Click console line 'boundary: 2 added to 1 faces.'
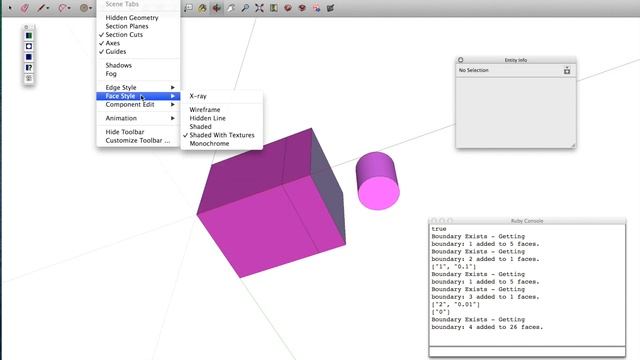This screenshot has height=360, width=640. coord(485,259)
